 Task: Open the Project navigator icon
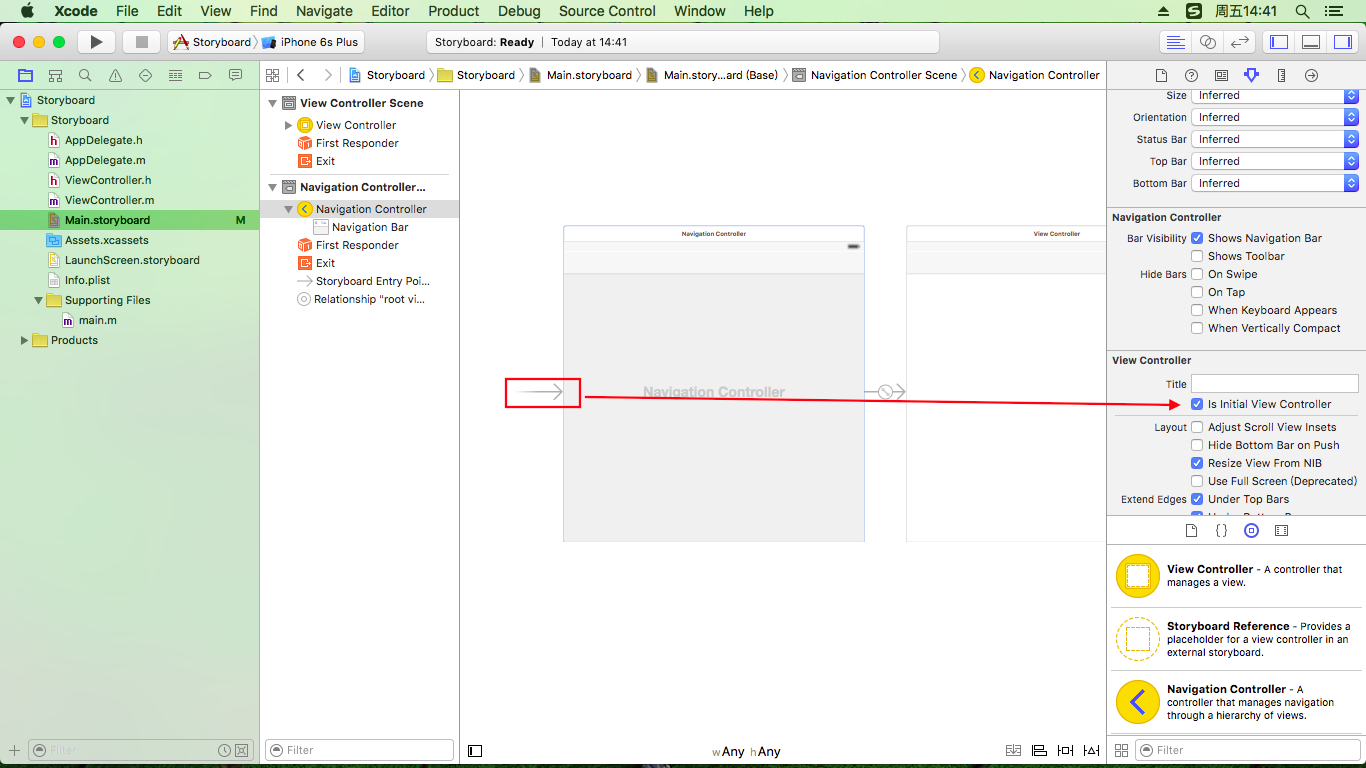click(x=25, y=74)
